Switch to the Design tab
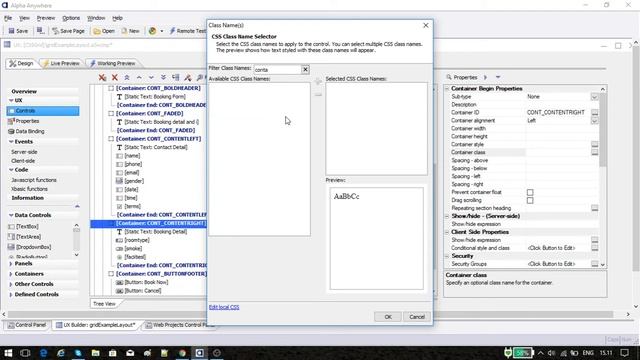Screen dimensions: 640x360 click(21, 63)
